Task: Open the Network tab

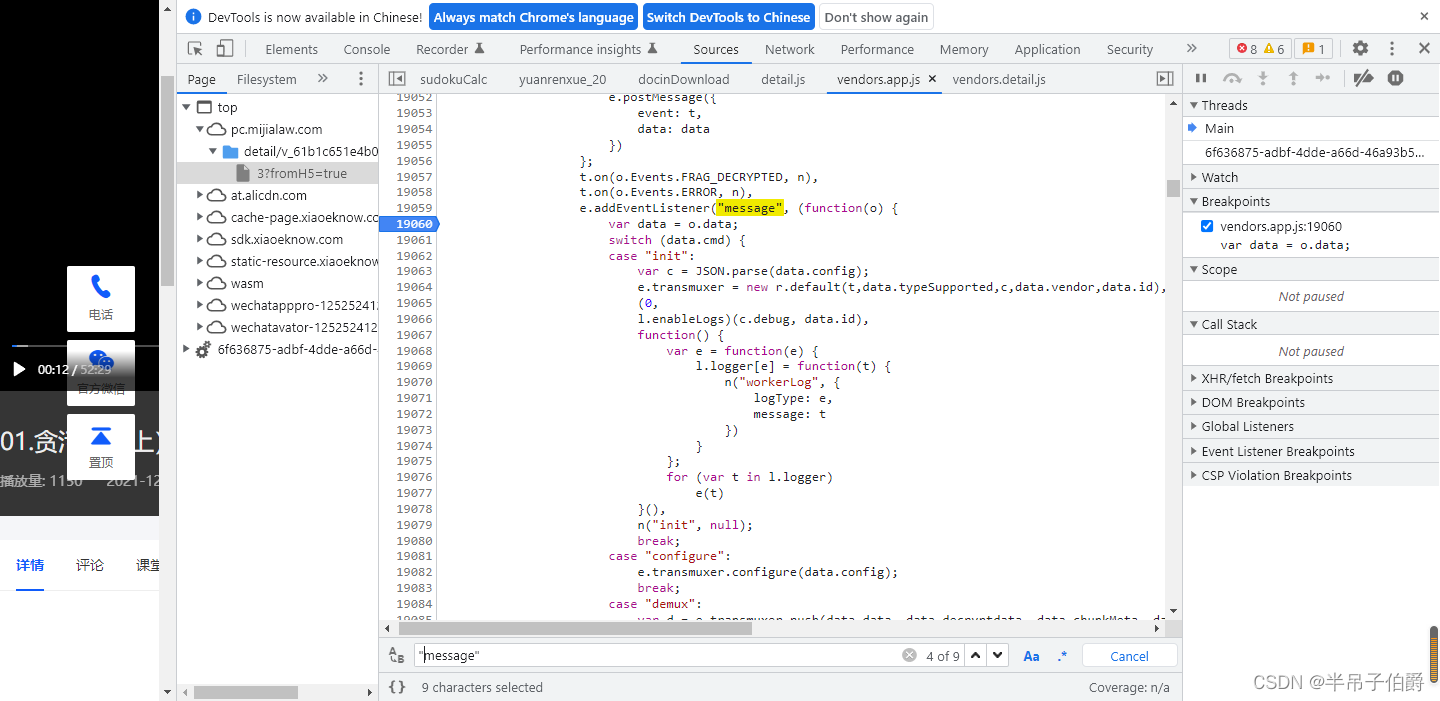Action: coord(790,49)
